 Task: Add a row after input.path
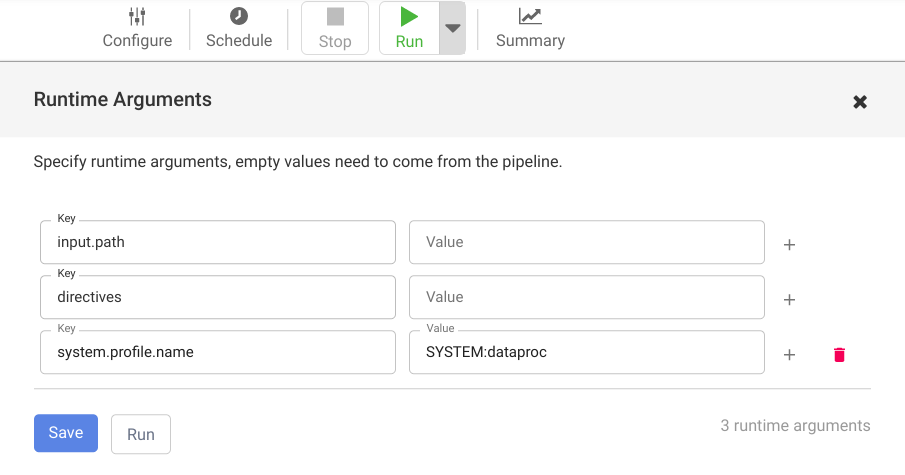click(789, 244)
